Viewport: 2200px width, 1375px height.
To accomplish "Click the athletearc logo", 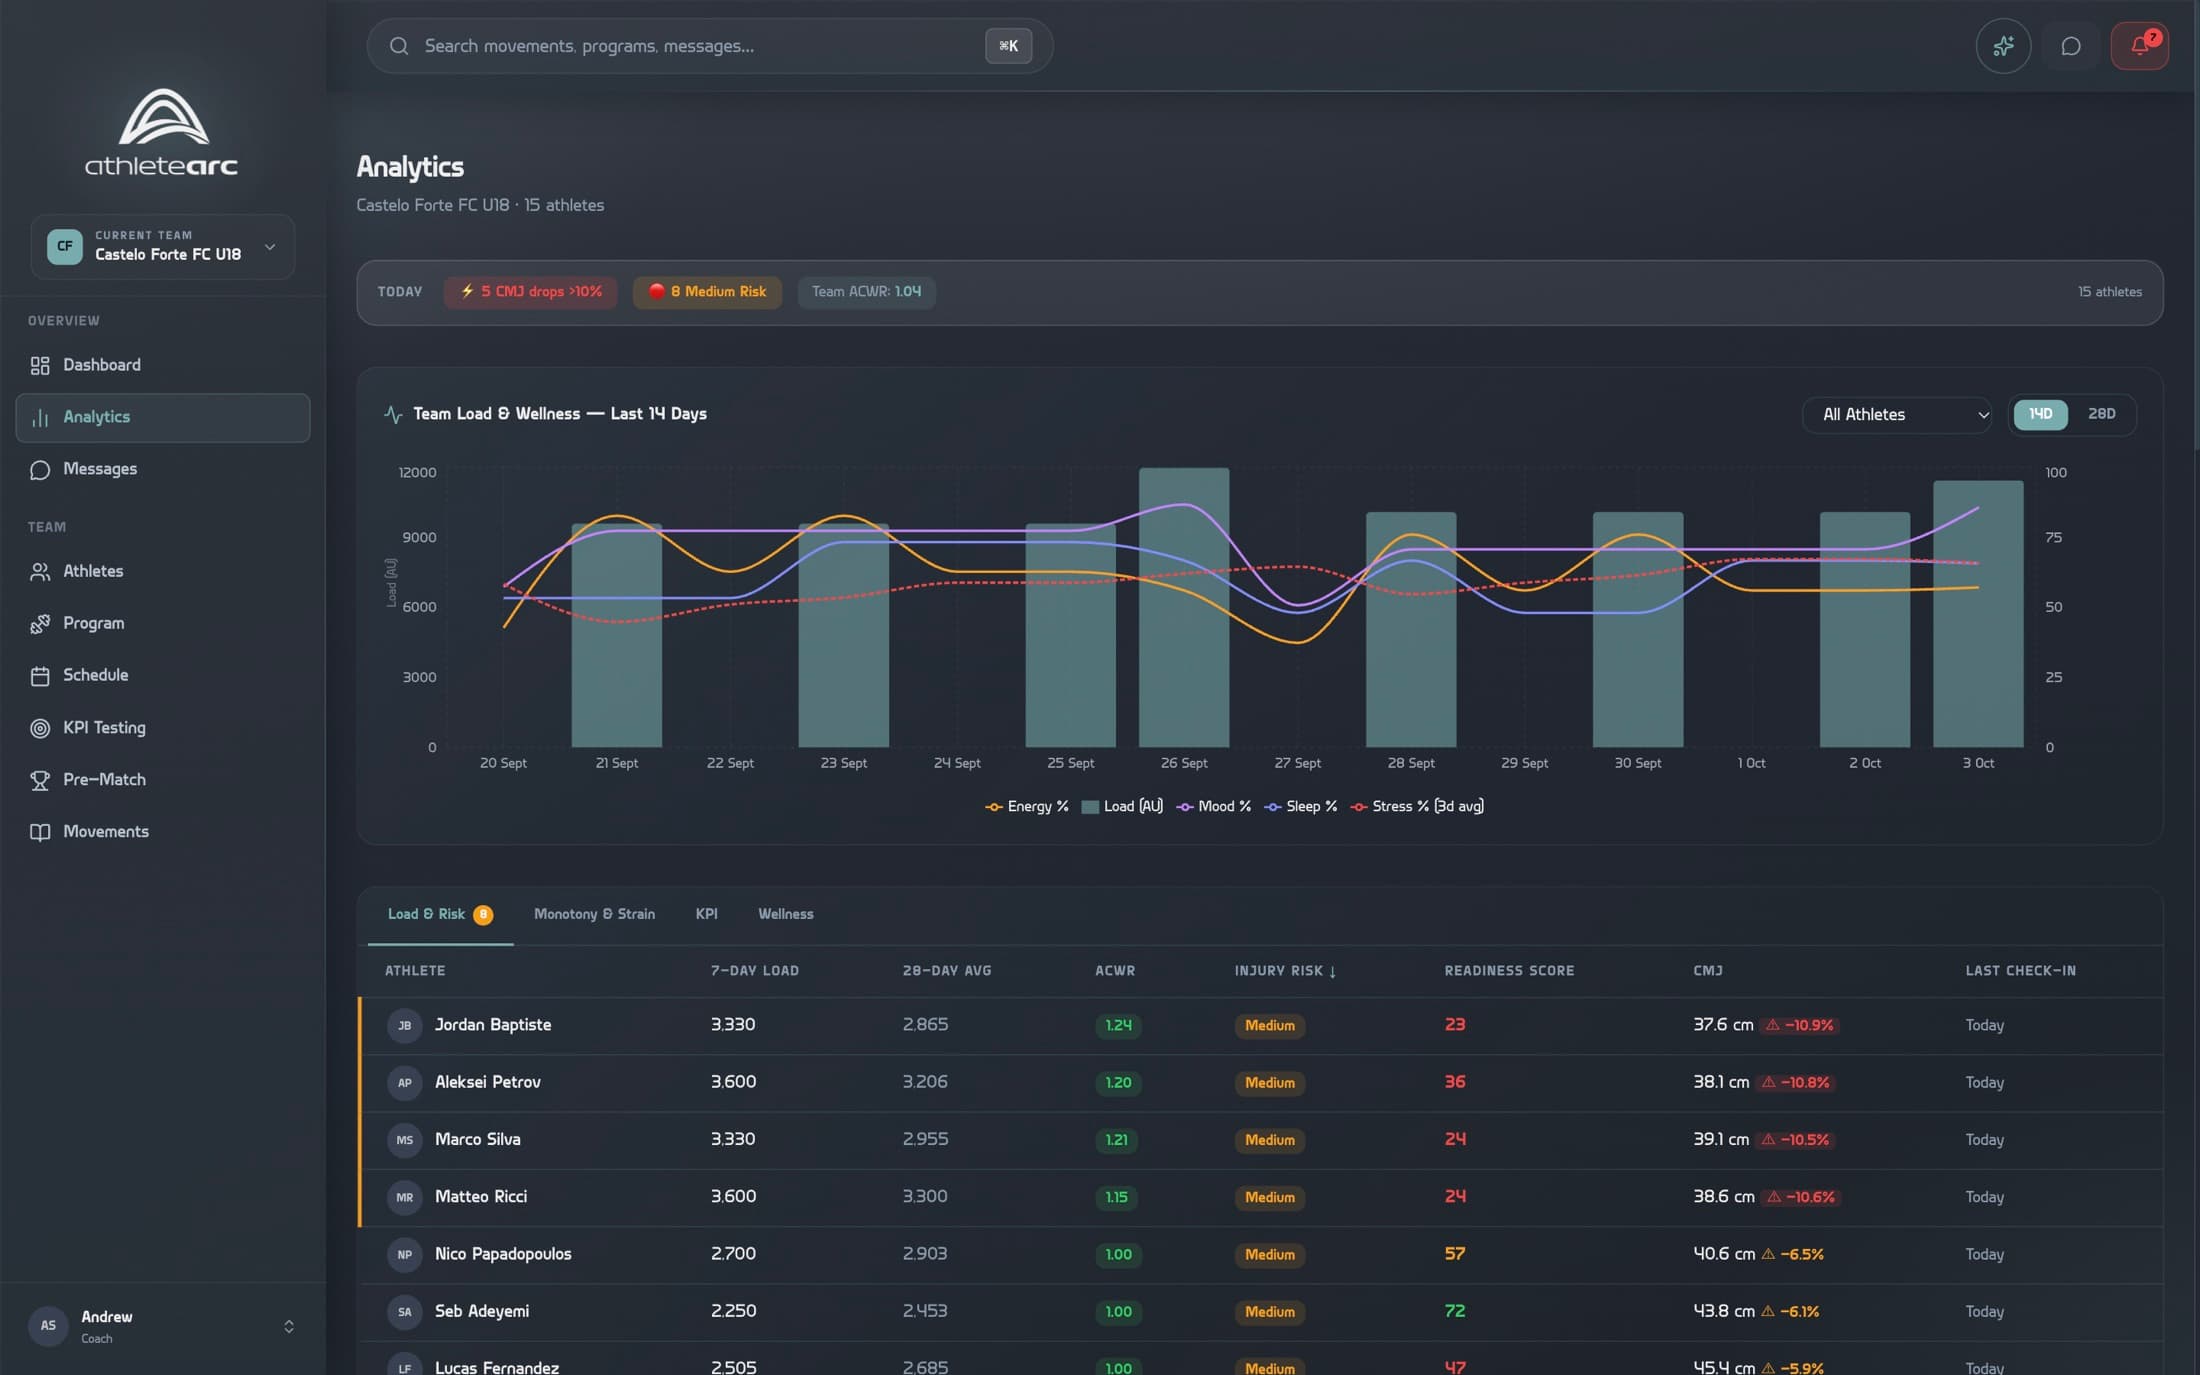I will (162, 133).
